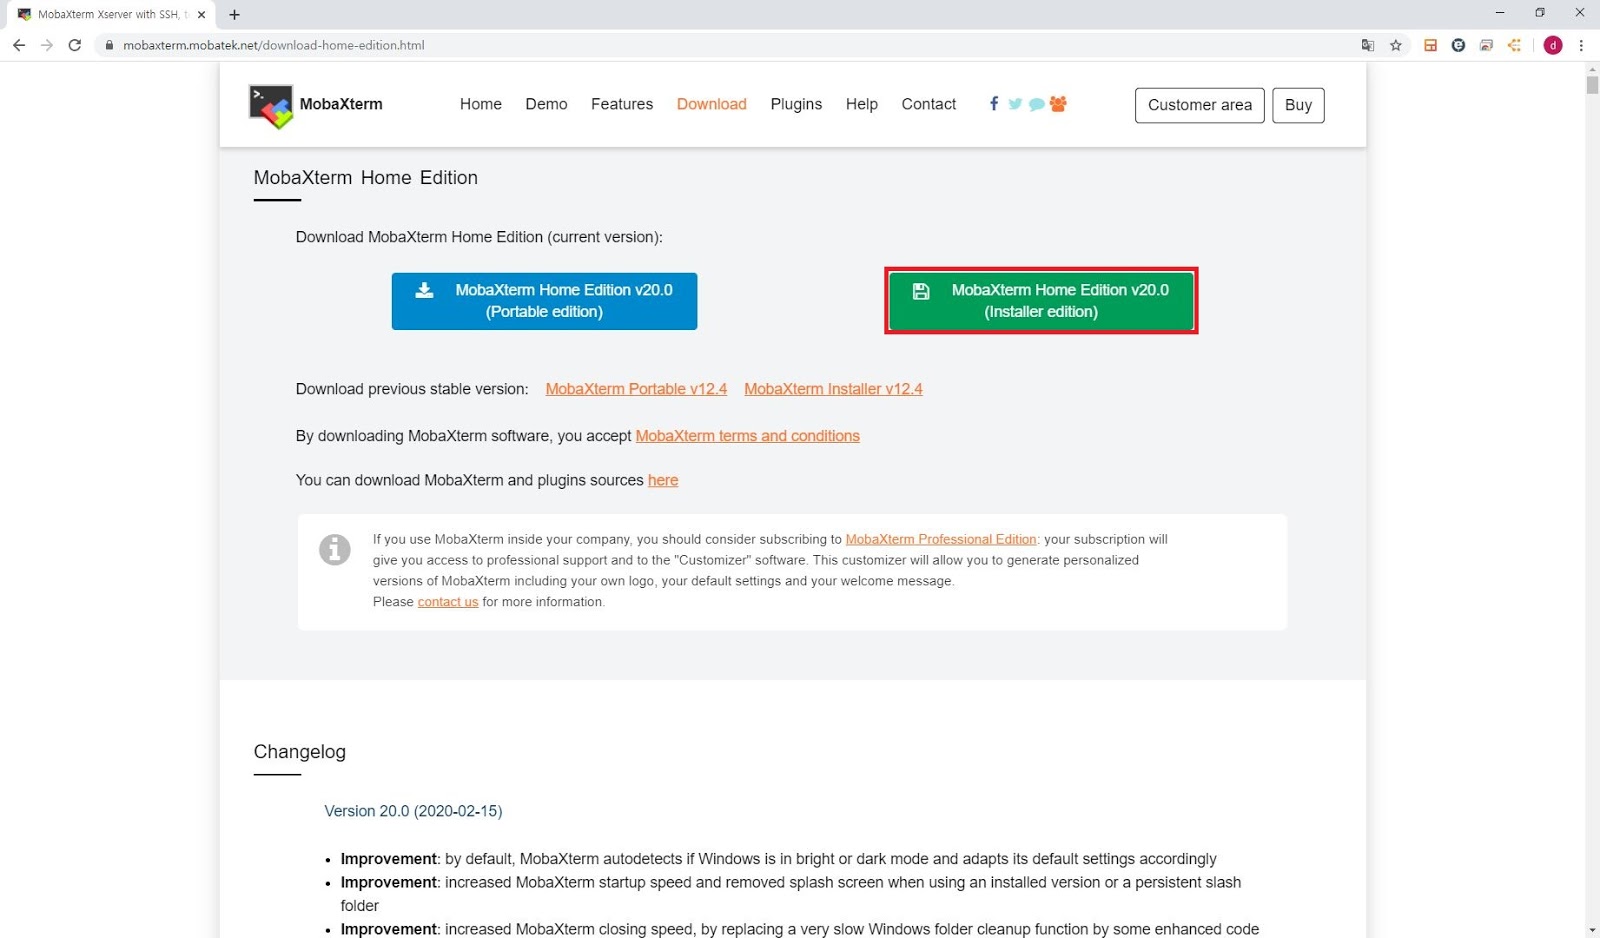This screenshot has height=938, width=1600.
Task: Download Home Edition v20.0 Installer edition
Action: [x=1041, y=301]
